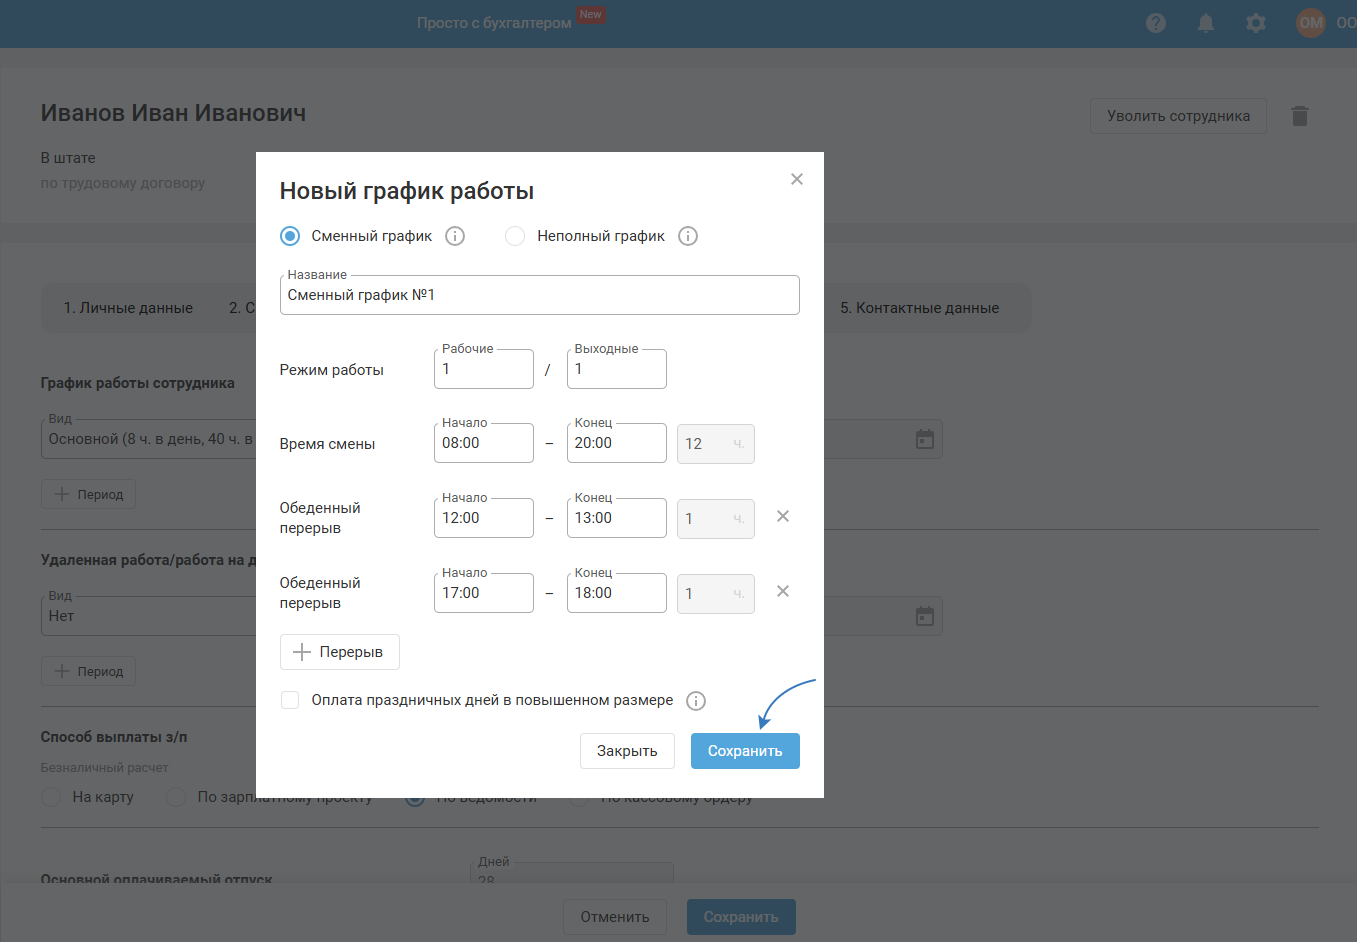Enable Оплата праздничных дней в повышенном размере
Screen dimensions: 1357x942
[290, 700]
